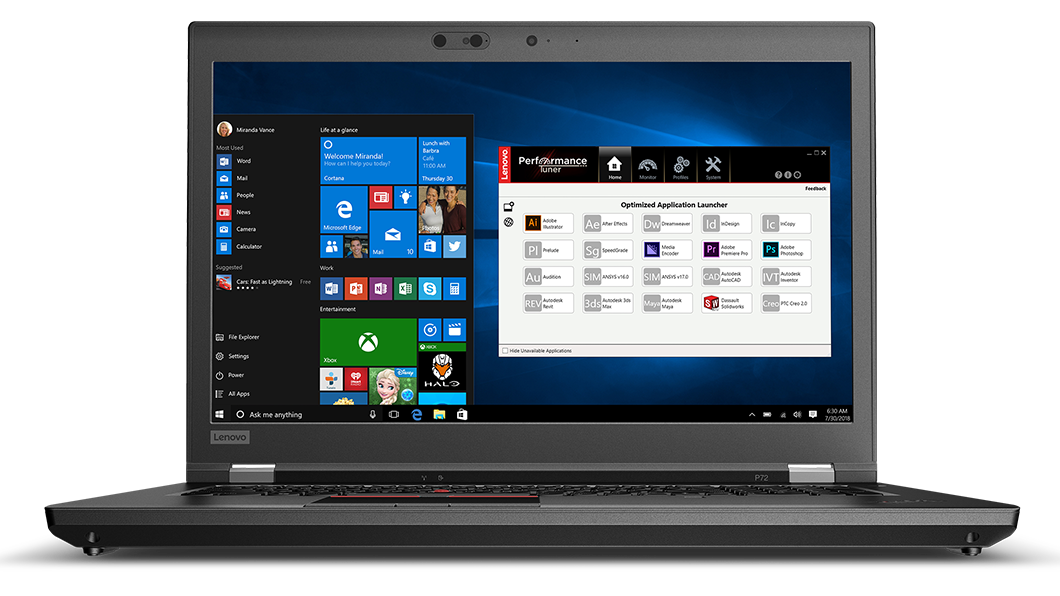The image size is (1060, 596).
Task: Switch to the Monitor tab
Action: [647, 166]
